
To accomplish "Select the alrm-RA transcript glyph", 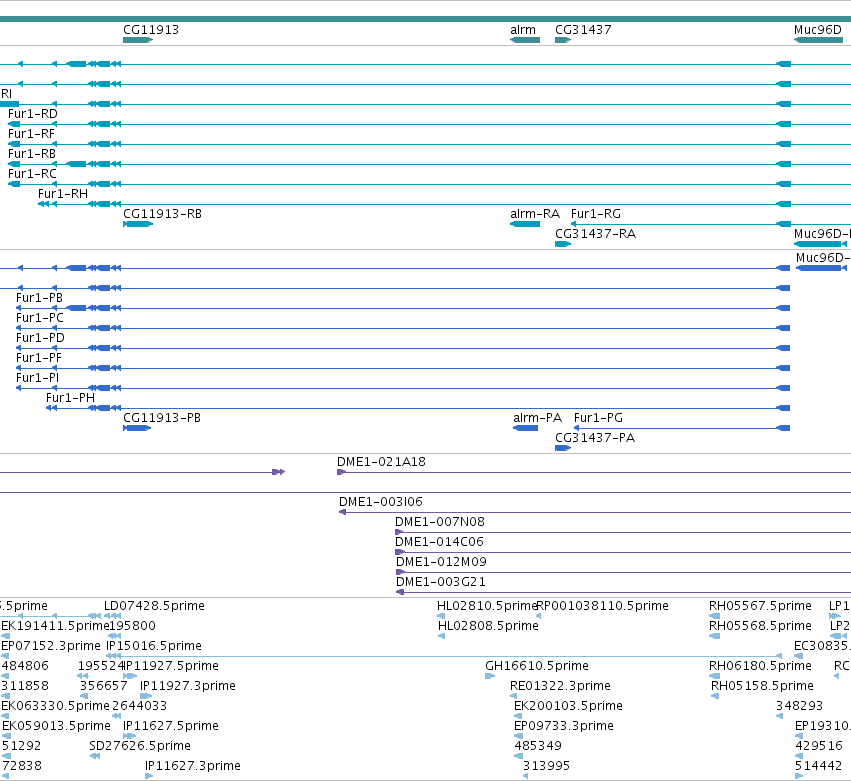I will pyautogui.click(x=525, y=224).
